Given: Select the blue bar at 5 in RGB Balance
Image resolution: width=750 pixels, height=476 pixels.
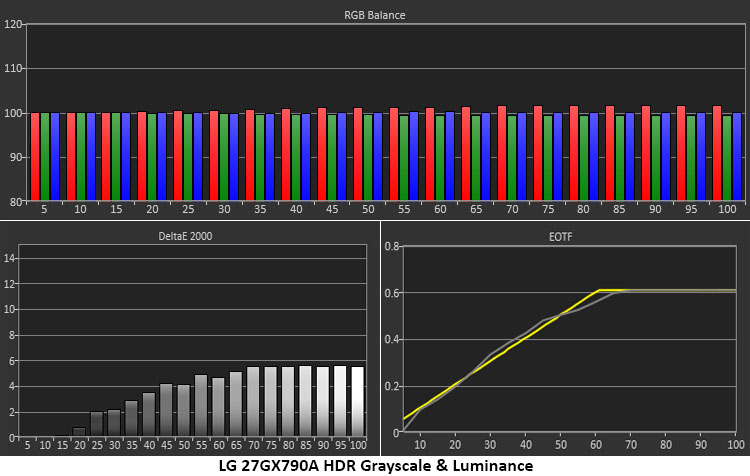Looking at the screenshot, I should tap(55, 156).
